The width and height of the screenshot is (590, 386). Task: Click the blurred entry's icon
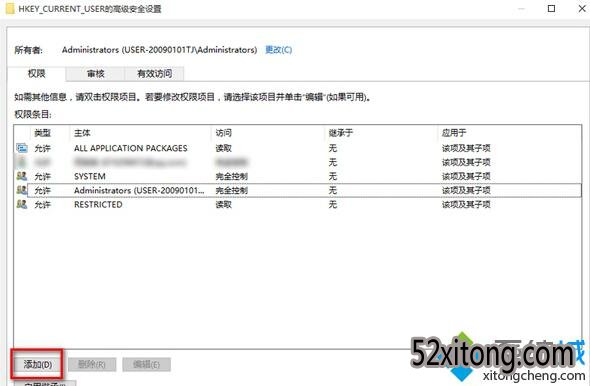22,162
